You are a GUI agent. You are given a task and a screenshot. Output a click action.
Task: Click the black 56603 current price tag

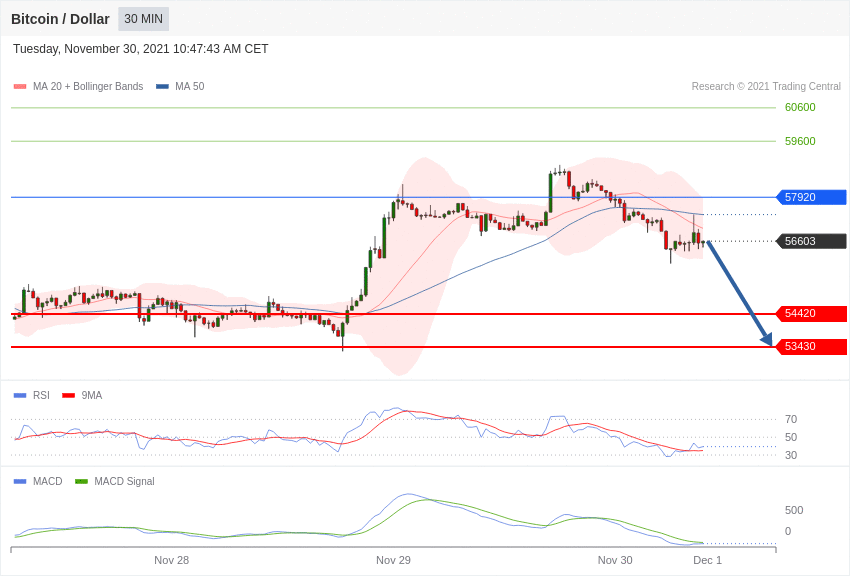pos(812,241)
